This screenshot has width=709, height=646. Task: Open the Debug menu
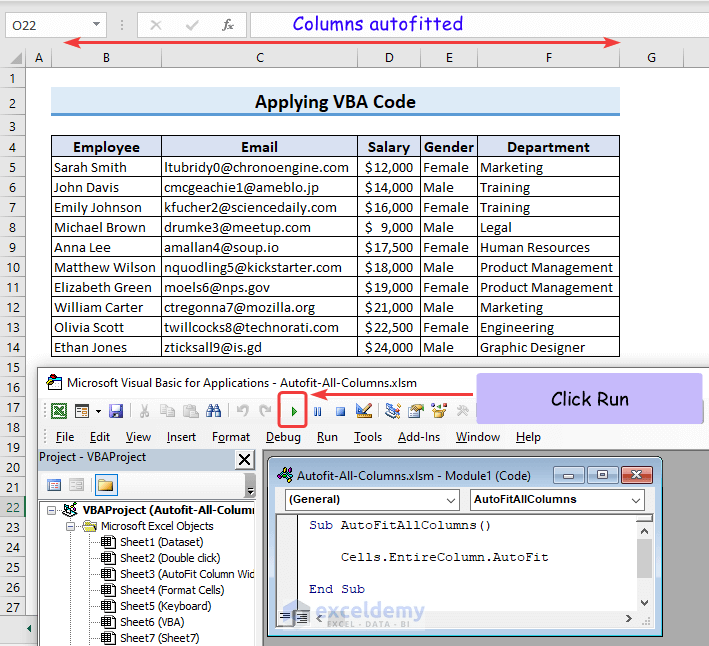[x=283, y=437]
